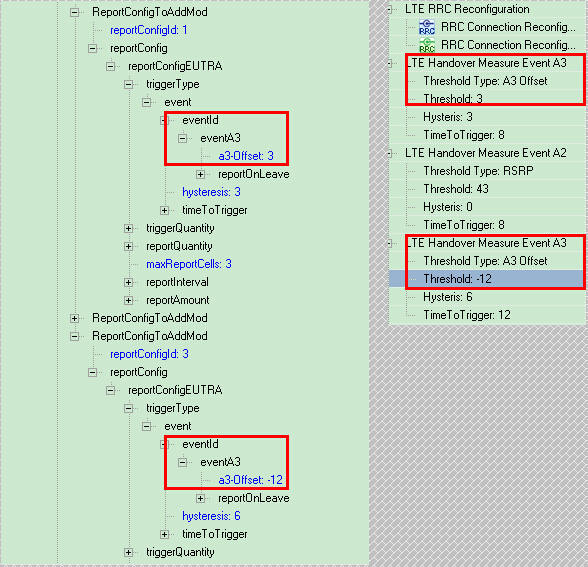Select TimeToTrigger: 8 below Hysteris: 3

coord(464,135)
